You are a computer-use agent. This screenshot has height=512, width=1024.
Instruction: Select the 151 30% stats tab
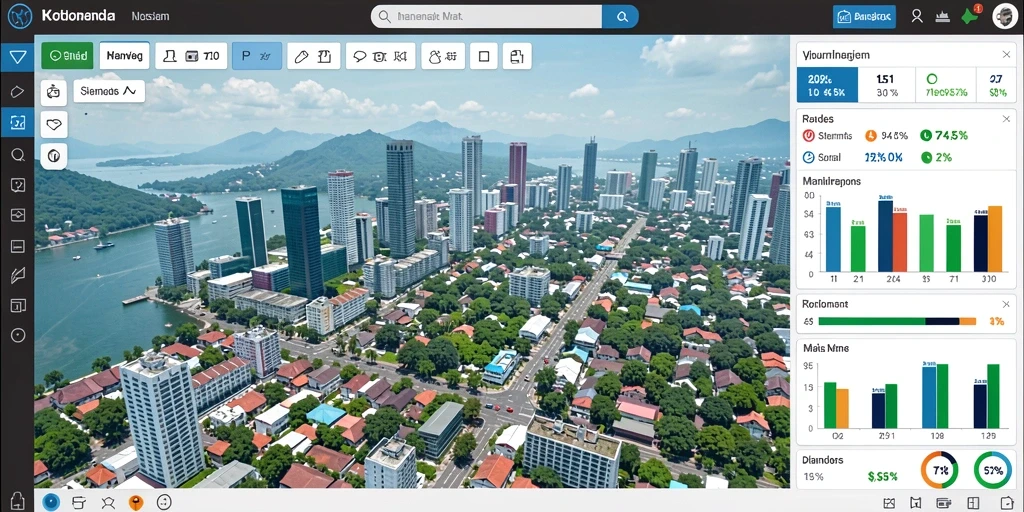click(887, 86)
